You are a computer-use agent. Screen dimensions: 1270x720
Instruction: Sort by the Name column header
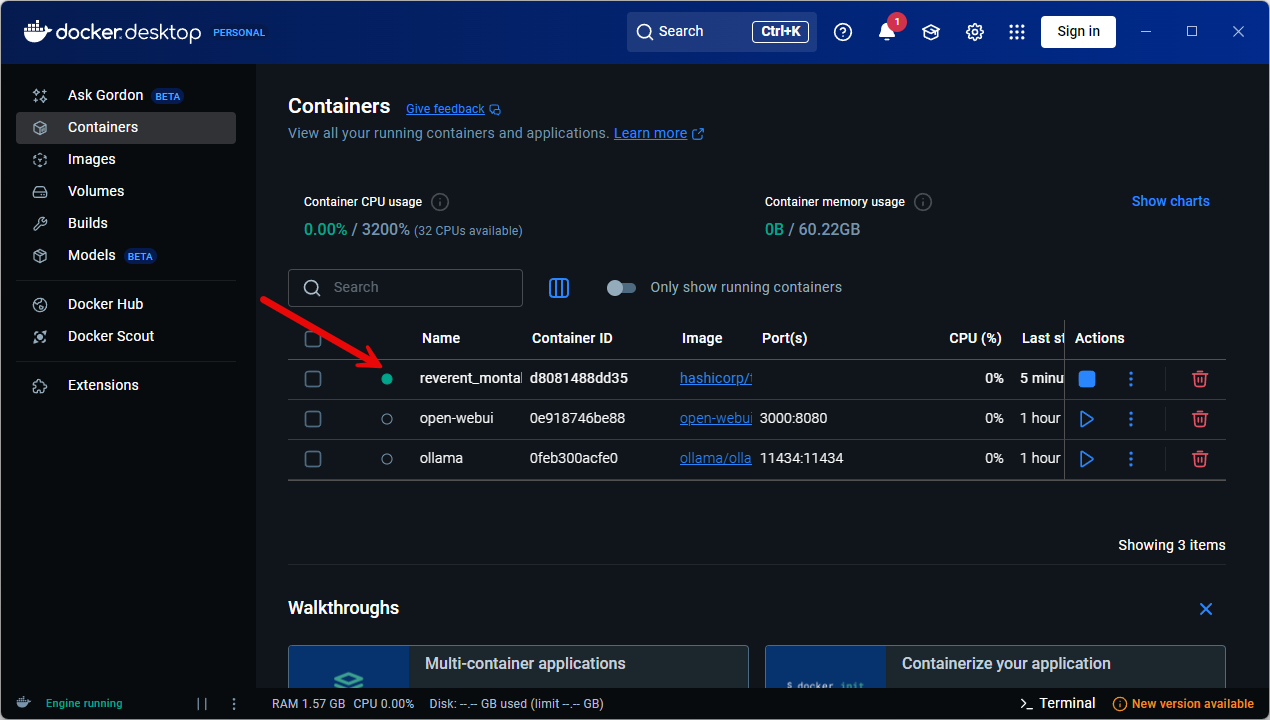[x=441, y=339]
